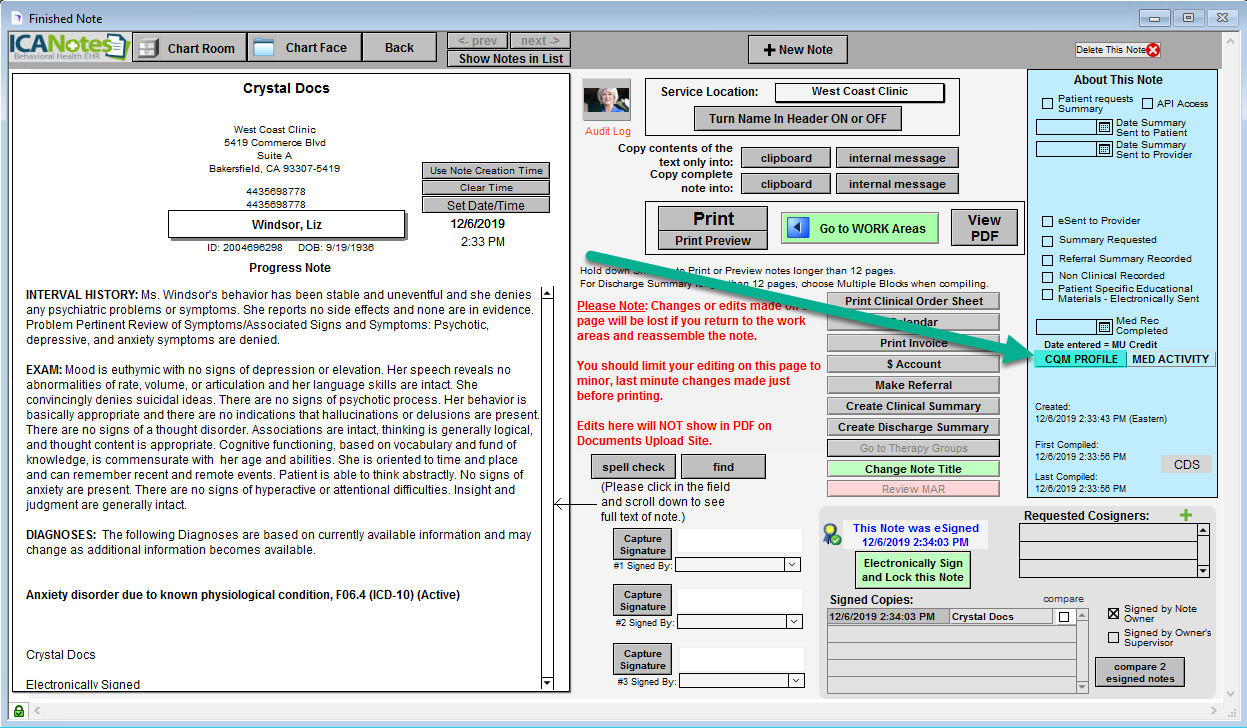This screenshot has height=728, width=1247.
Task: Open calendar icon for Med Rec Completed
Action: (1104, 327)
